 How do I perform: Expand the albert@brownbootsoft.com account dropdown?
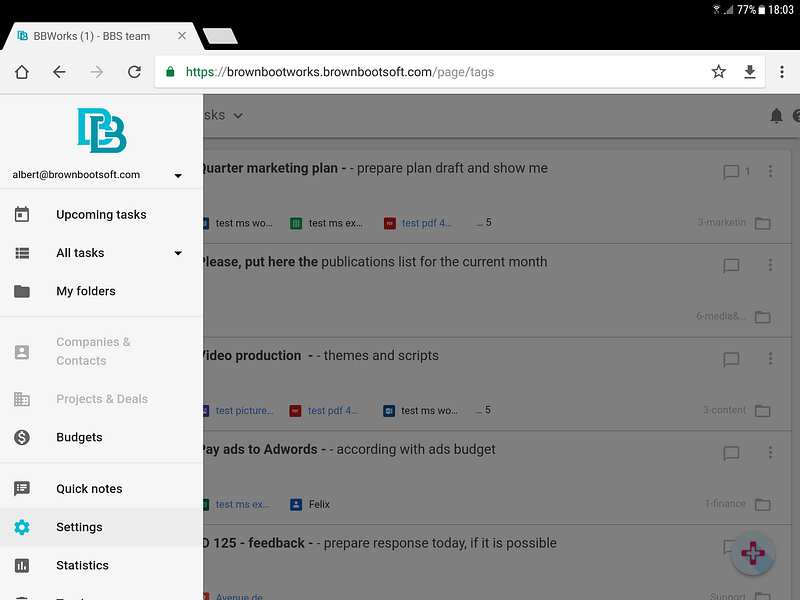click(178, 176)
